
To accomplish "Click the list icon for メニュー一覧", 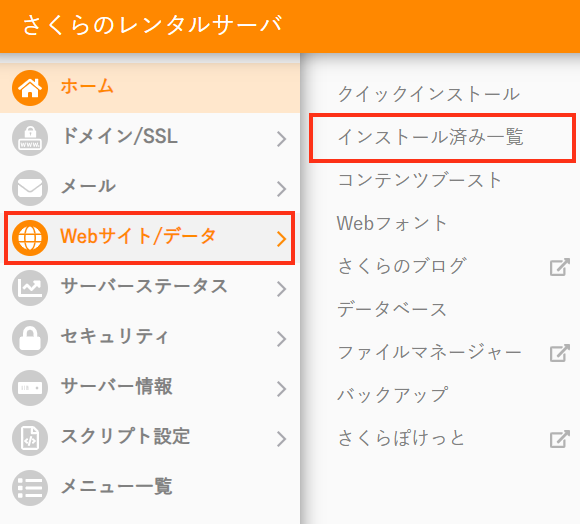I will pos(30,488).
